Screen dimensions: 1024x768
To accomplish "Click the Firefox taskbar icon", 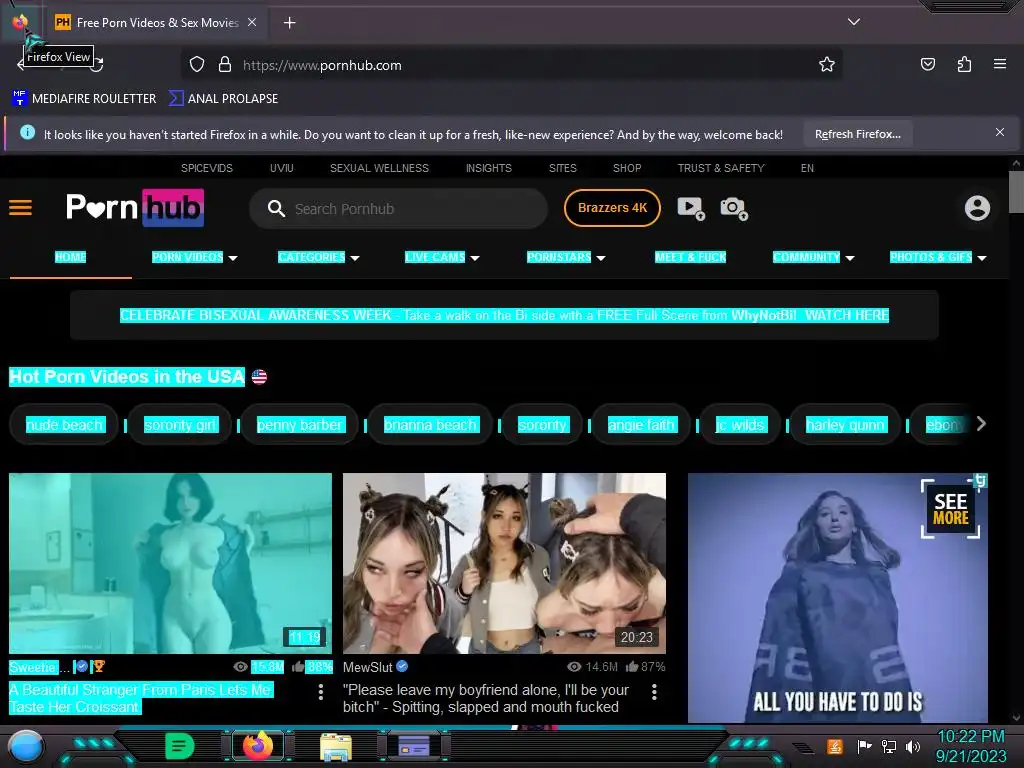I will [257, 746].
